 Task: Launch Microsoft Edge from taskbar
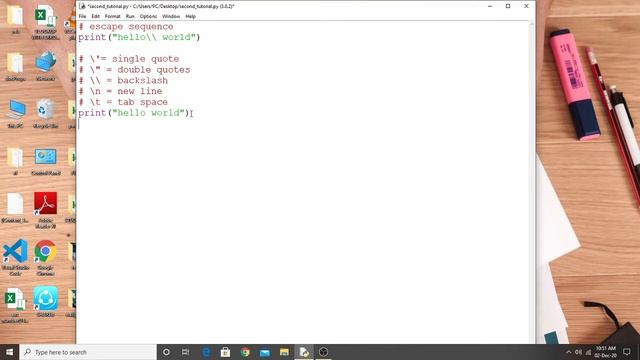pyautogui.click(x=206, y=352)
